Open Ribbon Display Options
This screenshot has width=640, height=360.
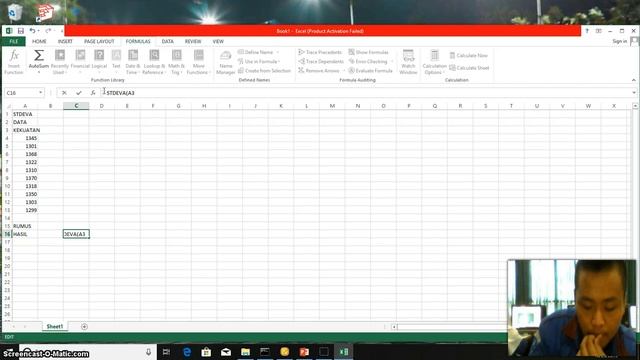coord(598,31)
